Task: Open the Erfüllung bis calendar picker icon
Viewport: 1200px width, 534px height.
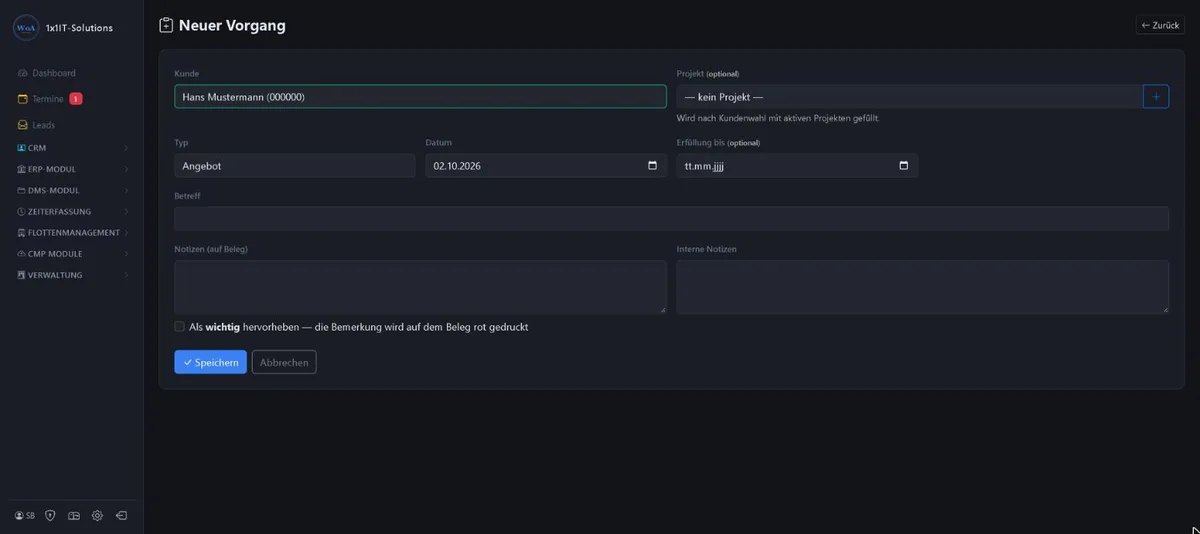Action: click(x=904, y=166)
